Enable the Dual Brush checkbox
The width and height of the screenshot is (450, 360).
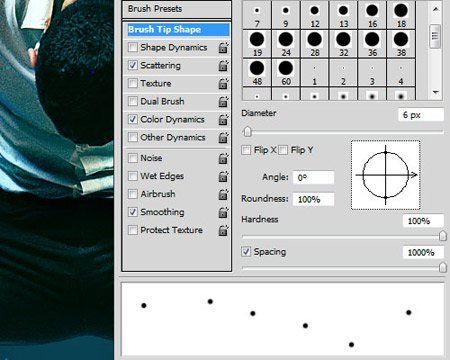click(133, 101)
